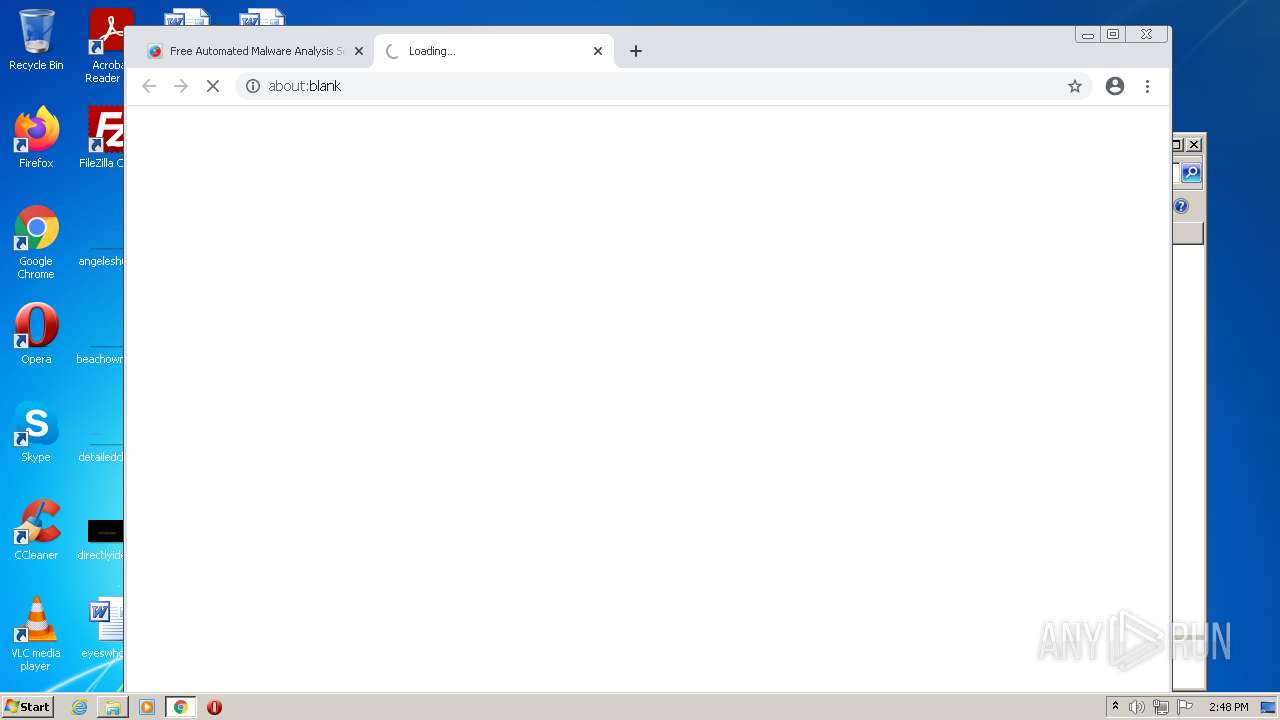Image resolution: width=1280 pixels, height=720 pixels.
Task: Open a new tab with plus button
Action: click(636, 51)
